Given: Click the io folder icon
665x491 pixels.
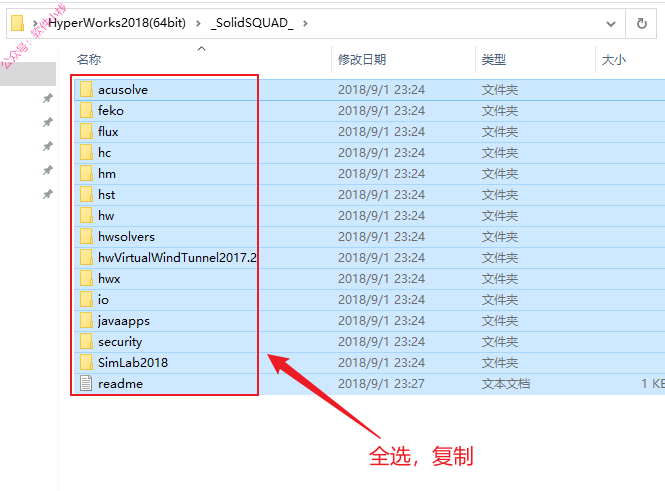Looking at the screenshot, I should click(x=87, y=299).
